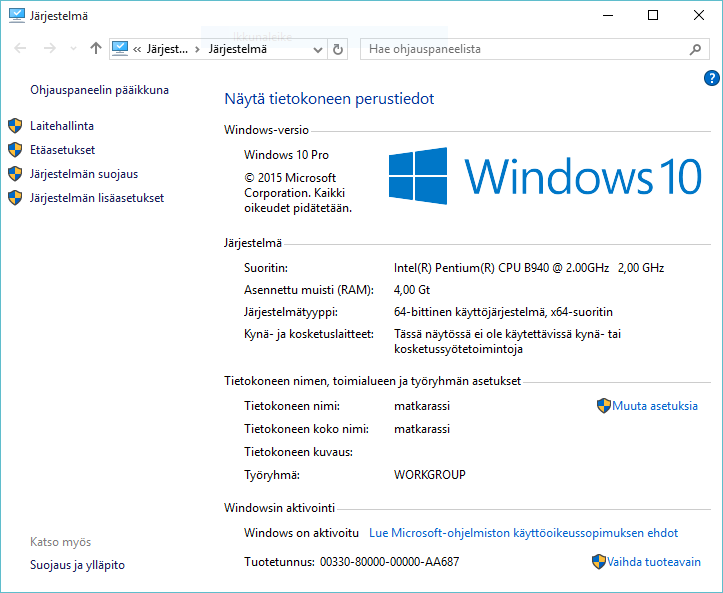The height and width of the screenshot is (593, 723).
Task: Click product ID '00330-80000-00000-AA687'
Action: tap(390, 562)
